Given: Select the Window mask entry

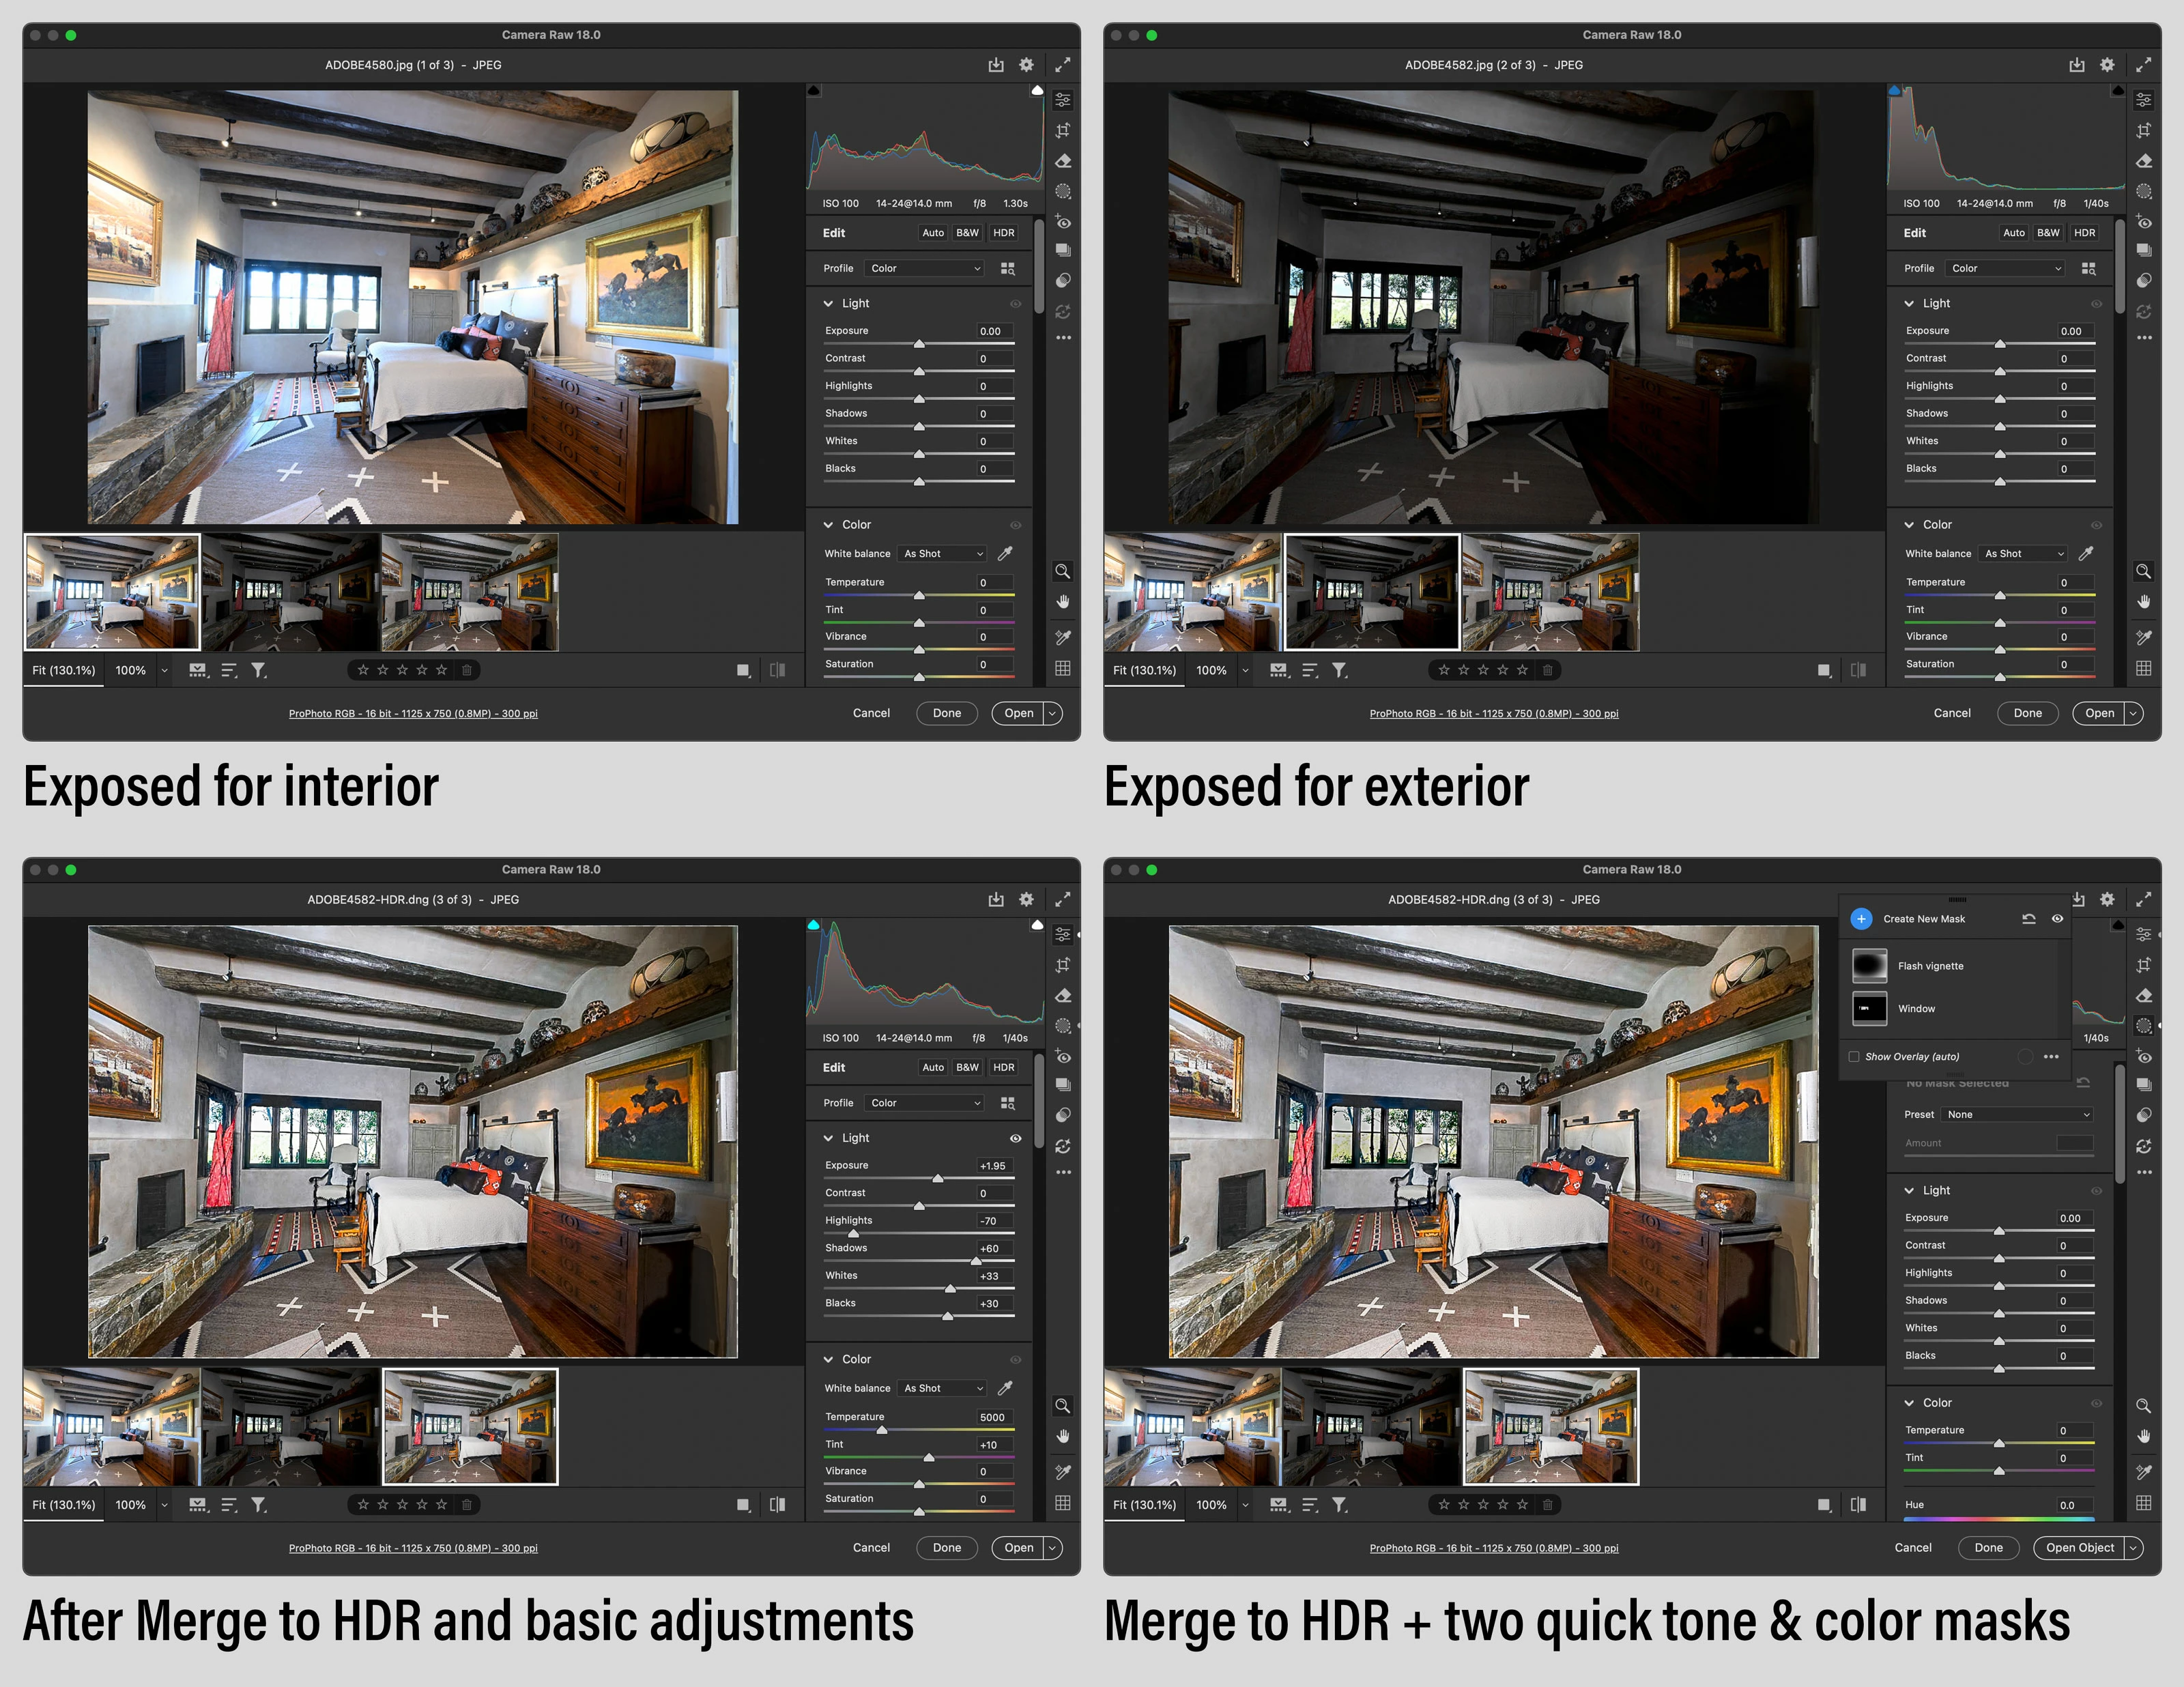Looking at the screenshot, I should click(x=1916, y=1009).
